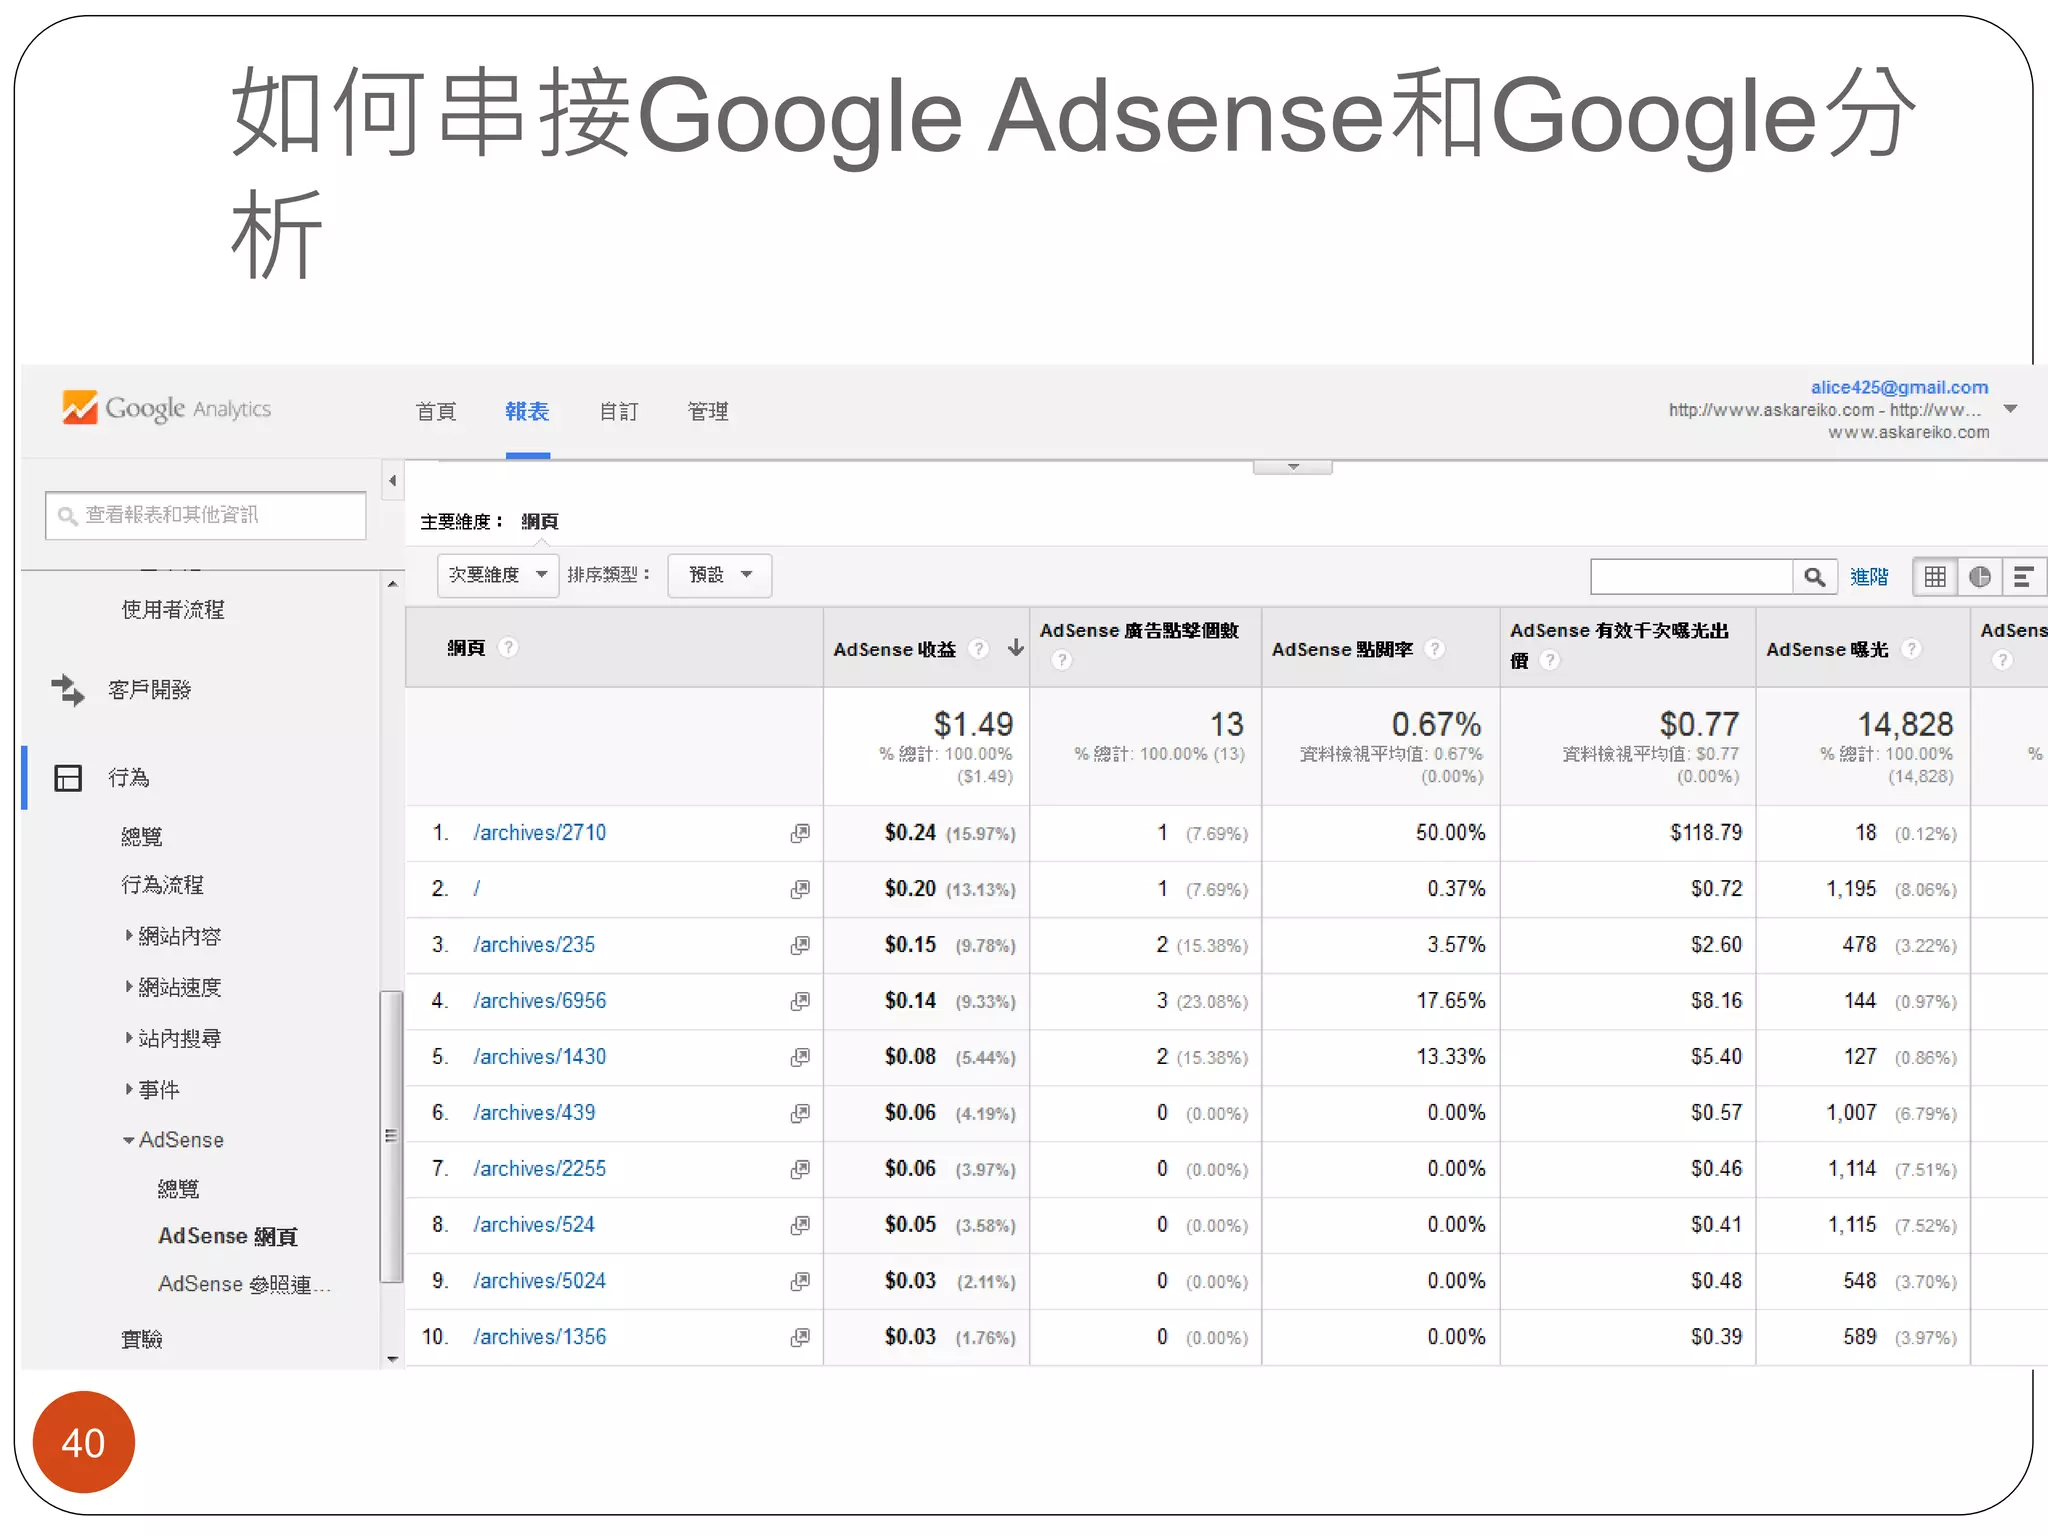2048x1536 pixels.
Task: Click help icon next to 網頁 column header
Action: point(508,647)
